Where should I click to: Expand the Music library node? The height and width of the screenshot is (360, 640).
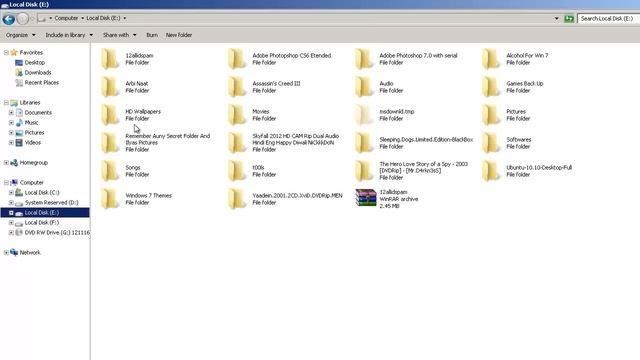(x=11, y=123)
